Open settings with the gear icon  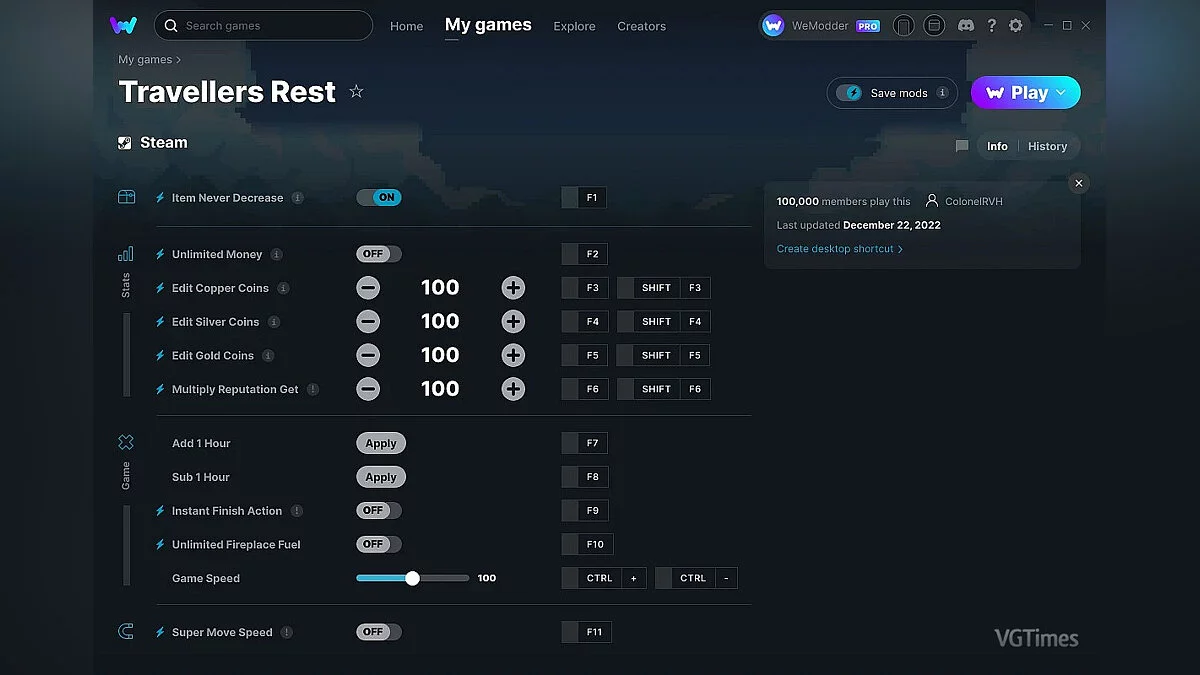point(1016,26)
